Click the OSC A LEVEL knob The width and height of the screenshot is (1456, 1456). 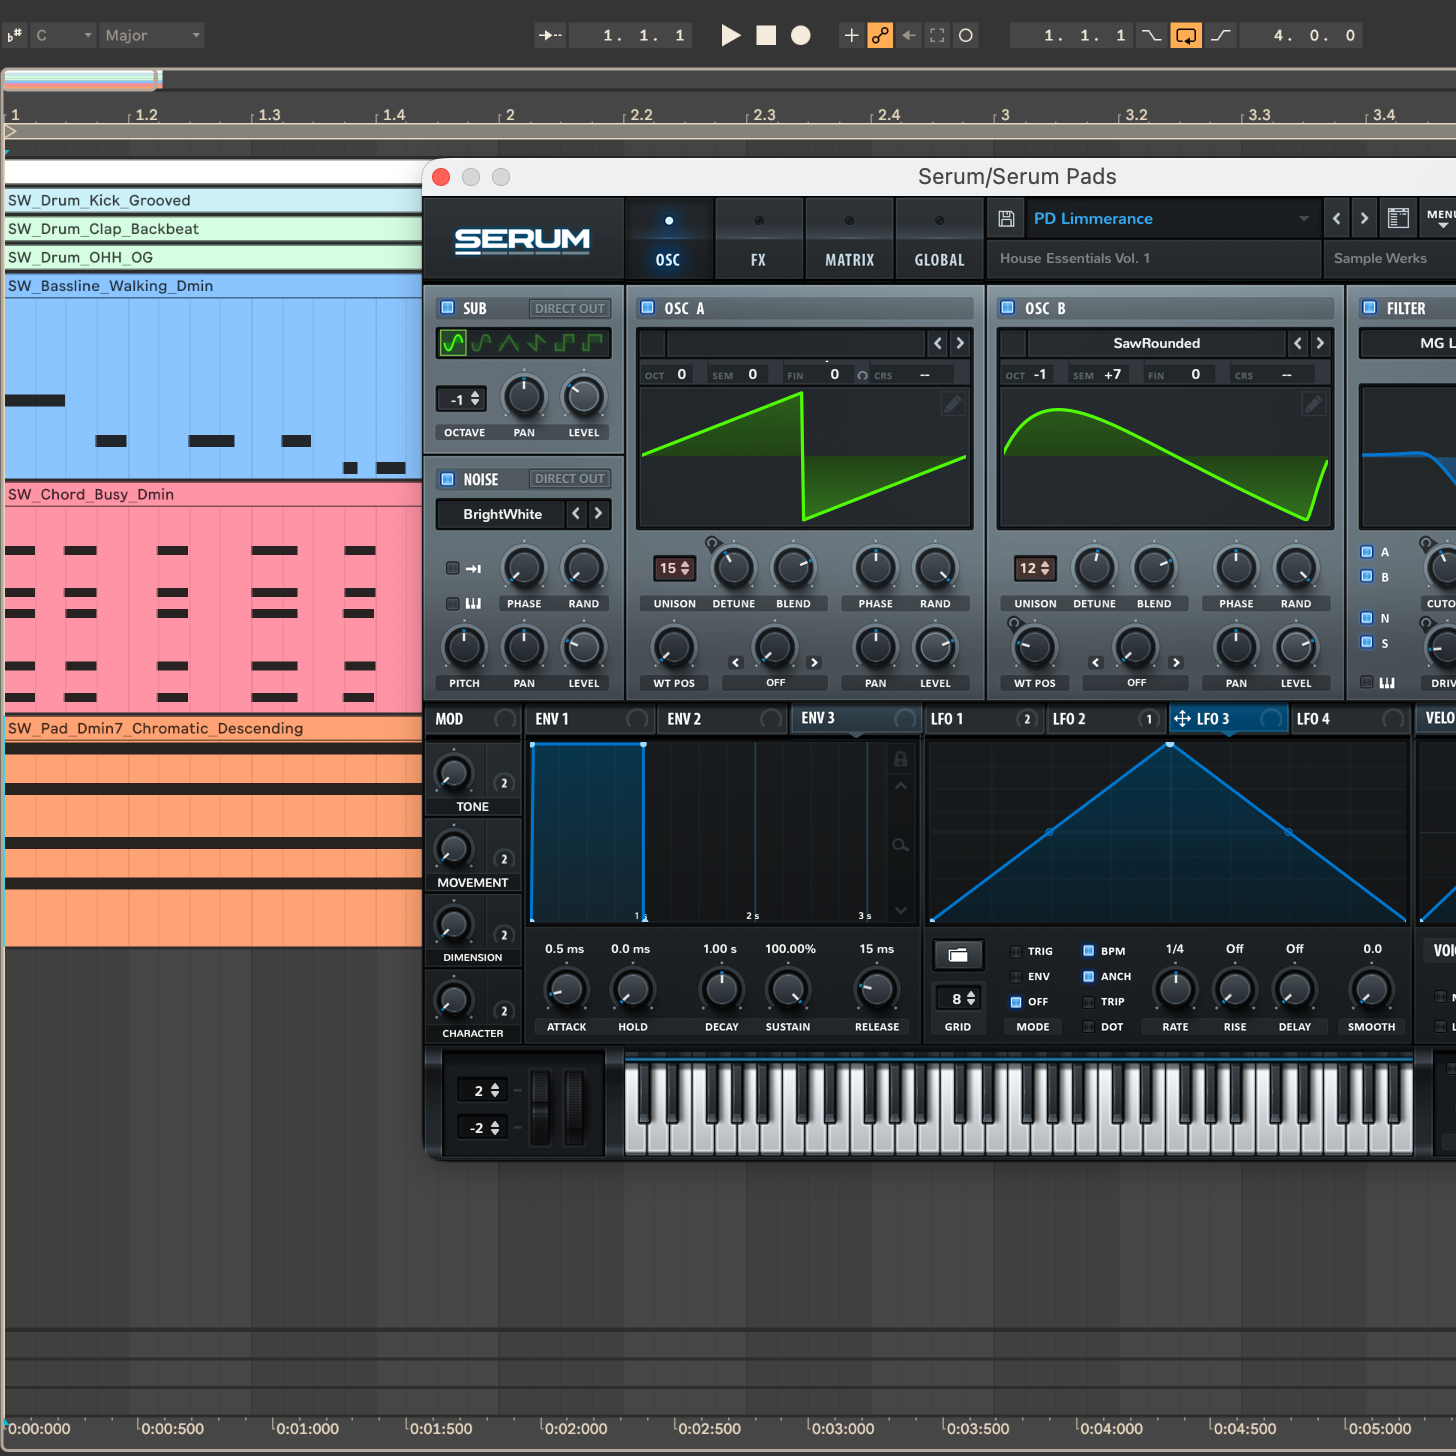935,648
